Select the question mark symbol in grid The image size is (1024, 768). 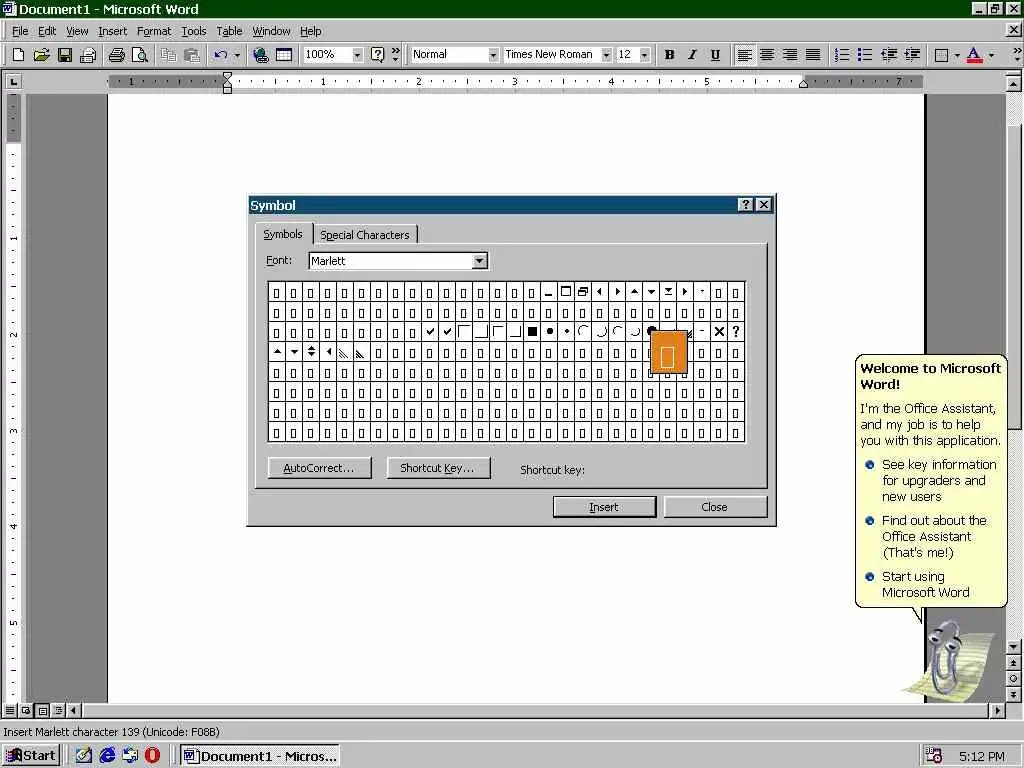pyautogui.click(x=736, y=332)
